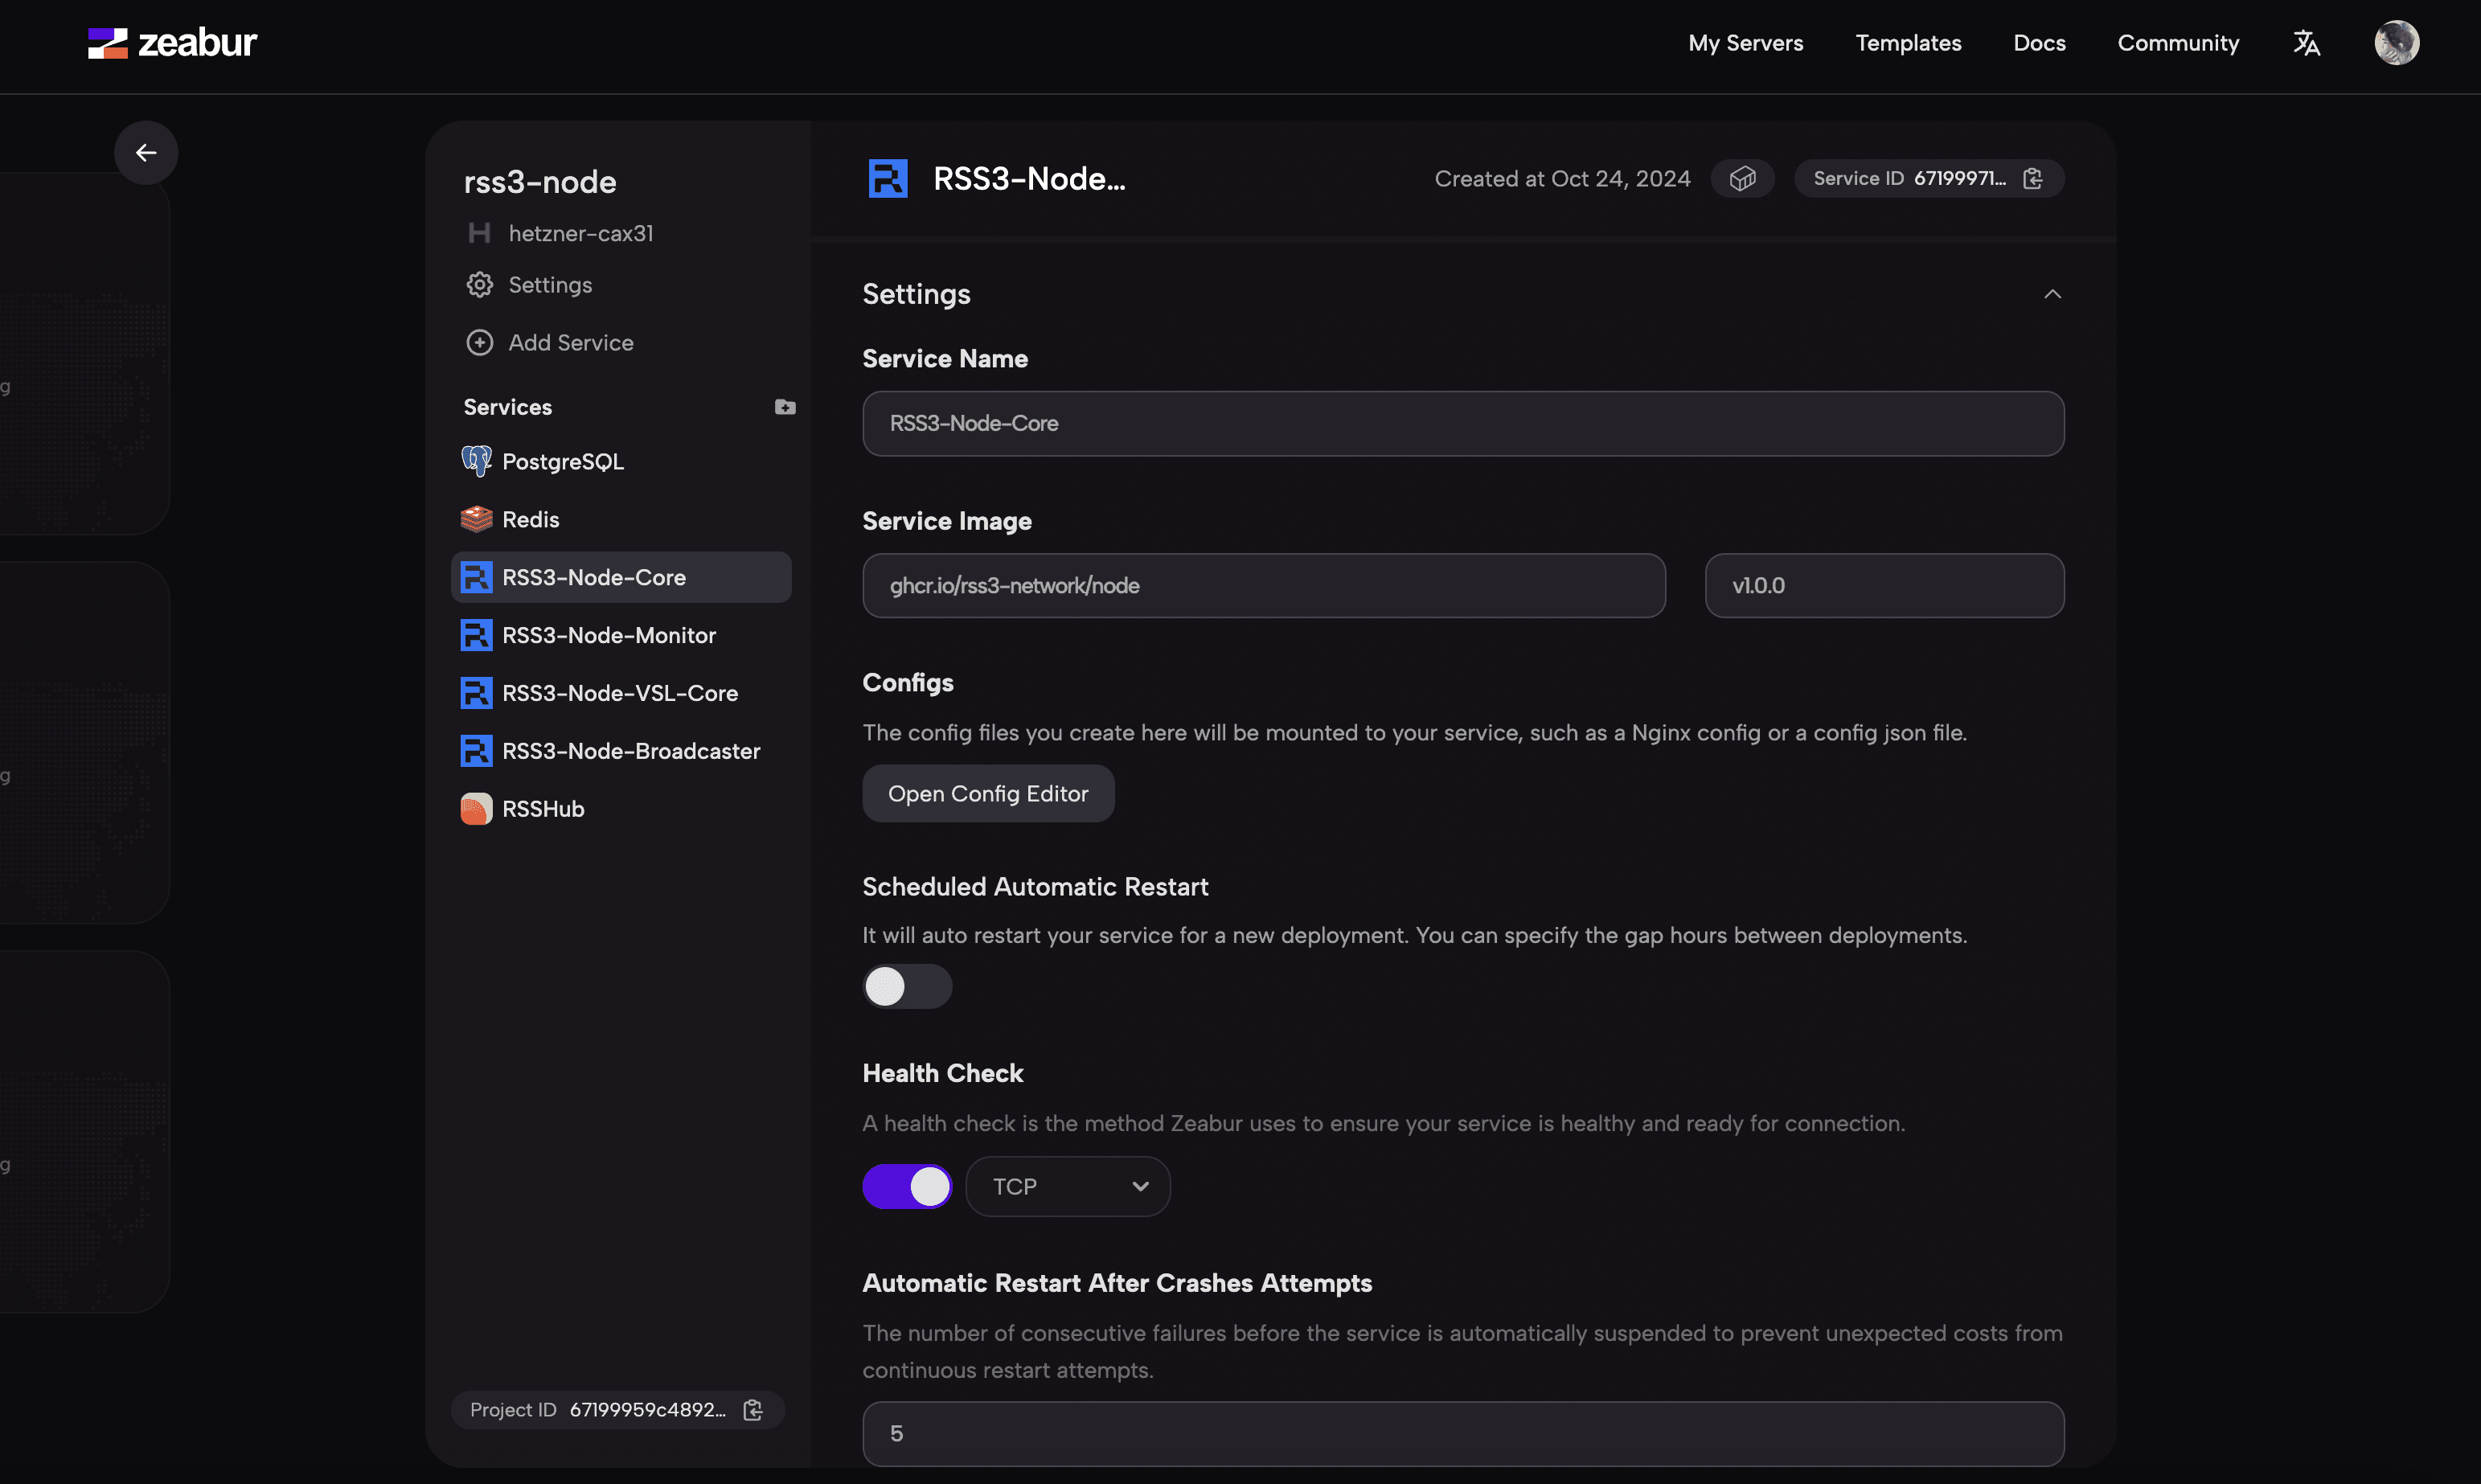Viewport: 2481px width, 1484px height.
Task: Go back with the arrow button
Action: point(146,153)
